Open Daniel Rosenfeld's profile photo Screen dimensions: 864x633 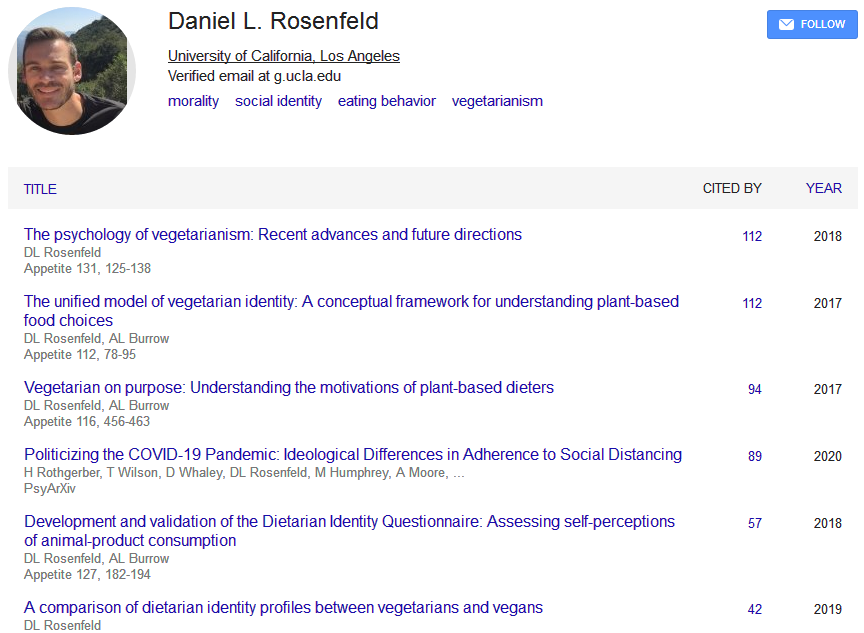(x=72, y=71)
